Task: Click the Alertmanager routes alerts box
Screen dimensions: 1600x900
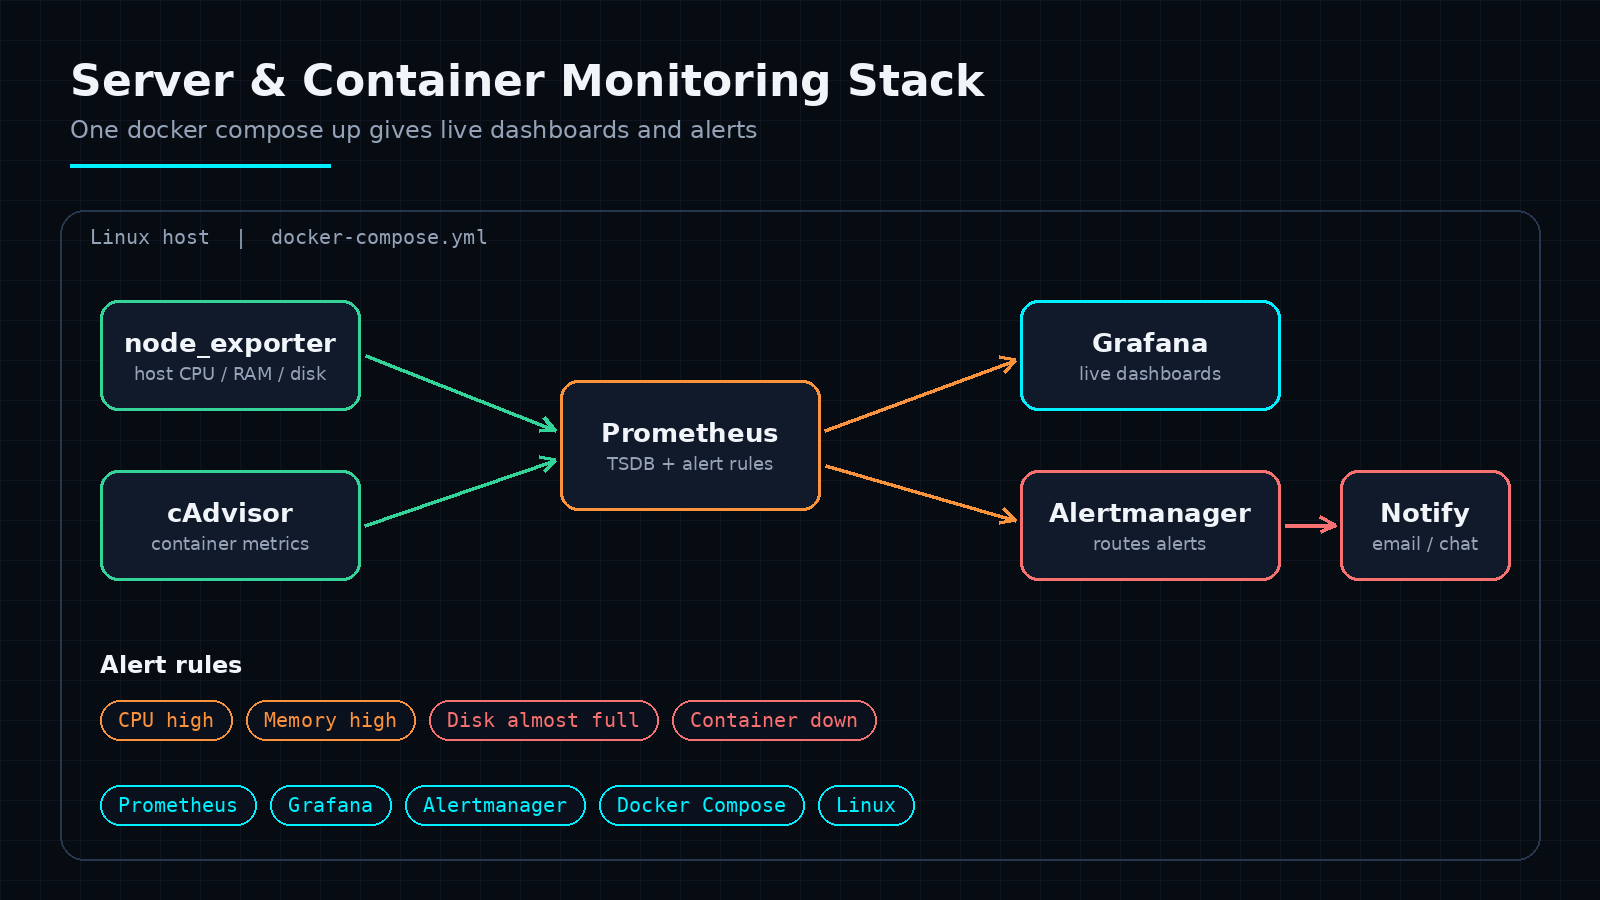Action: 1150,525
